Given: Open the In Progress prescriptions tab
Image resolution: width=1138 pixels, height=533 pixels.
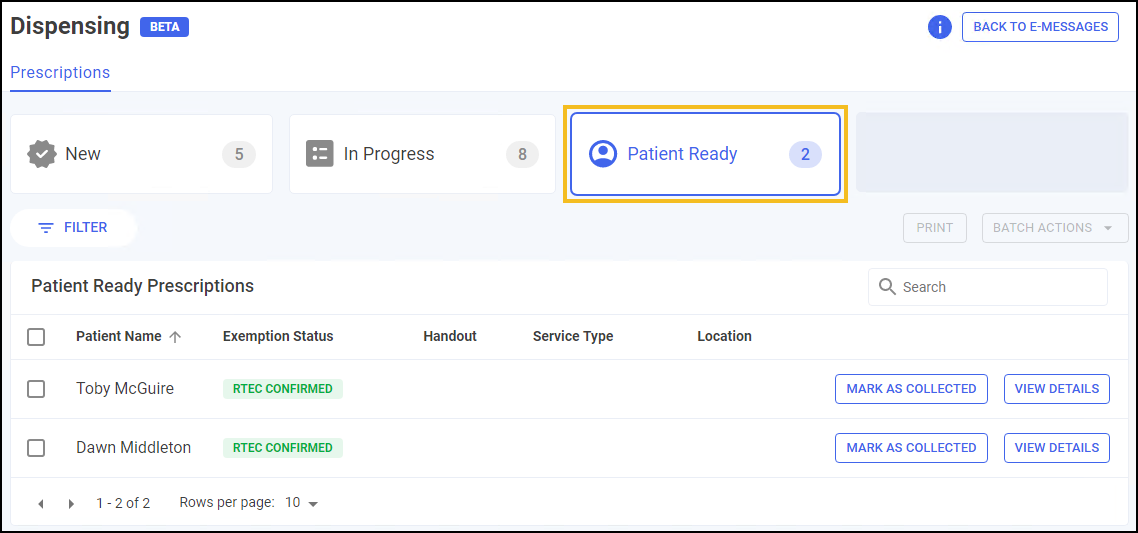Looking at the screenshot, I should (421, 154).
